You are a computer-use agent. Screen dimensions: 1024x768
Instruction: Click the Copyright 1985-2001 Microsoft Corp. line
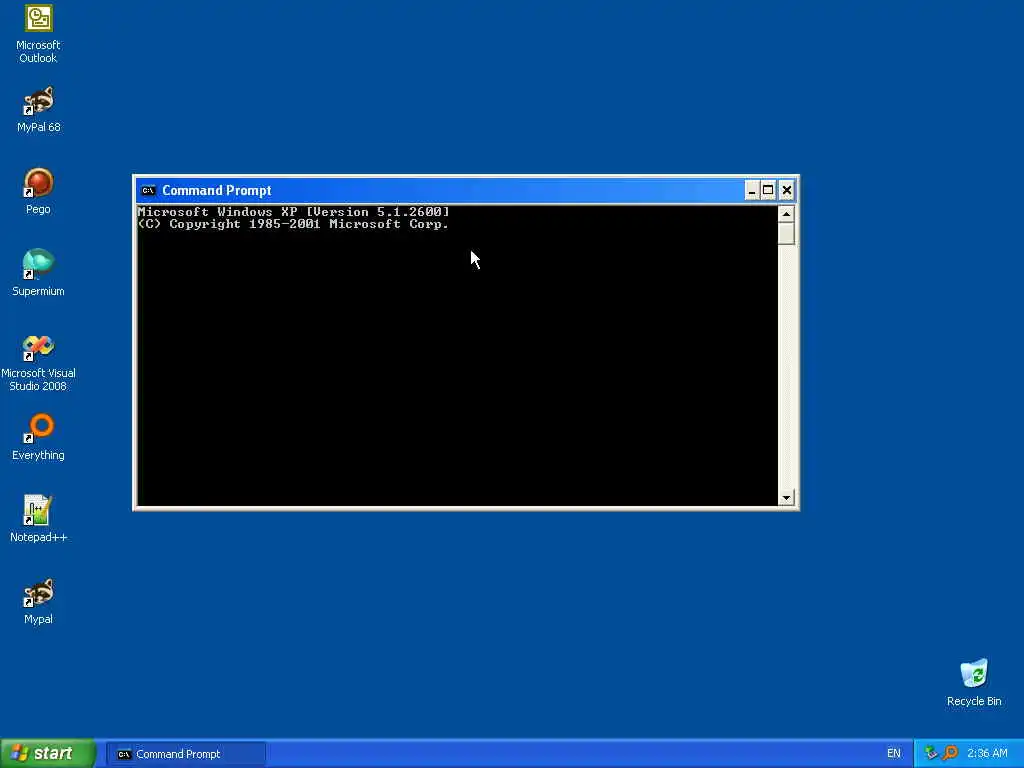click(293, 224)
